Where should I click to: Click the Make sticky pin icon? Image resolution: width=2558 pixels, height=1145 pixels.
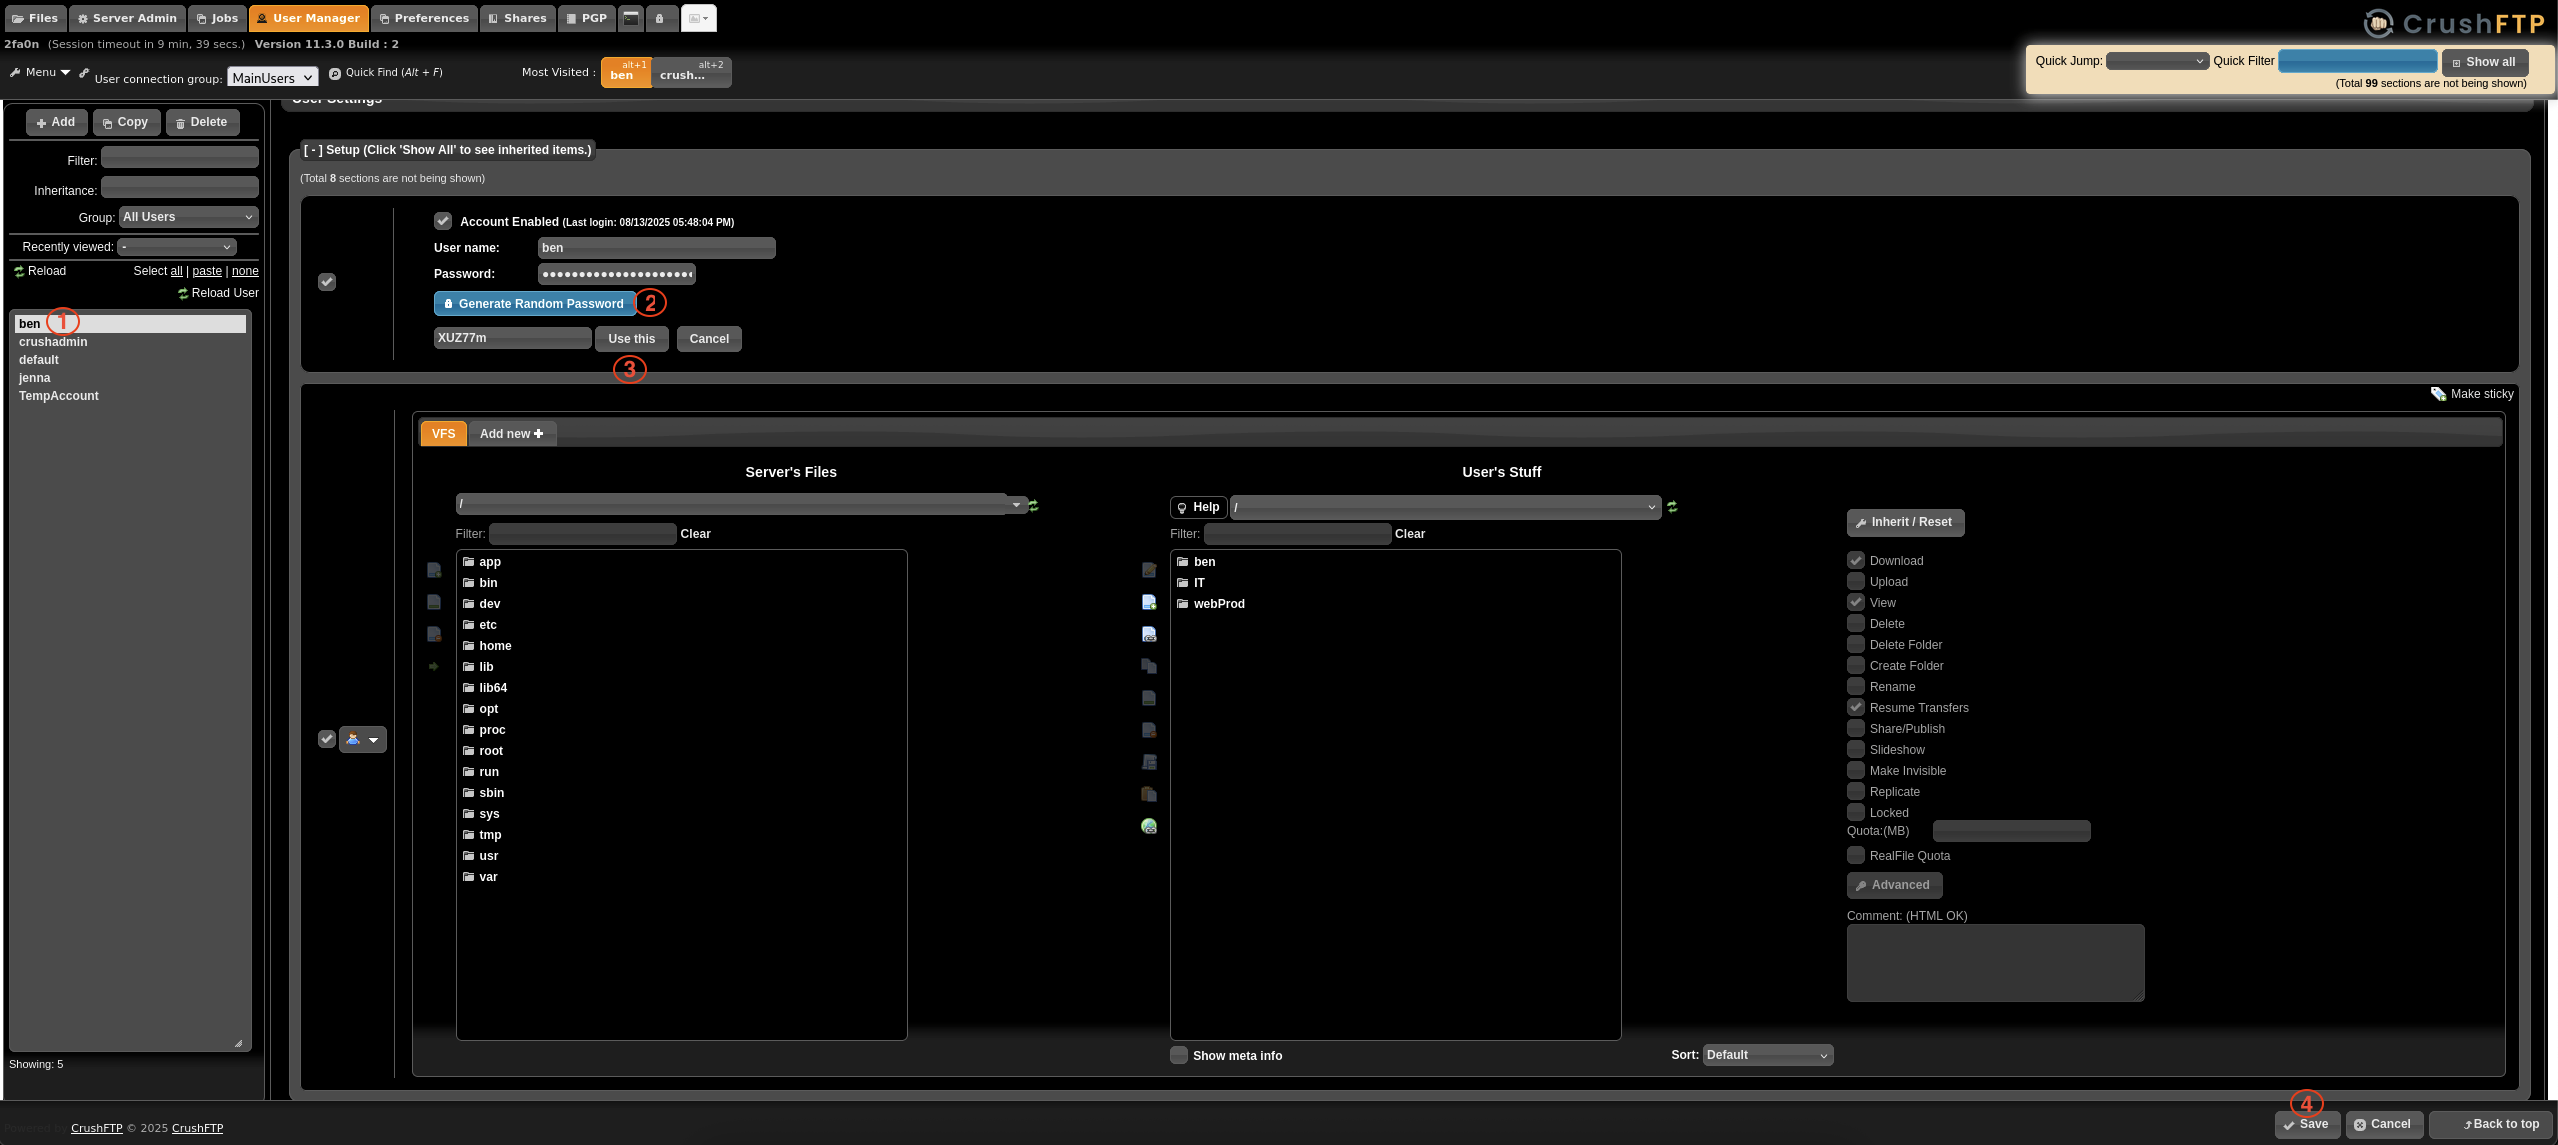(x=2438, y=394)
